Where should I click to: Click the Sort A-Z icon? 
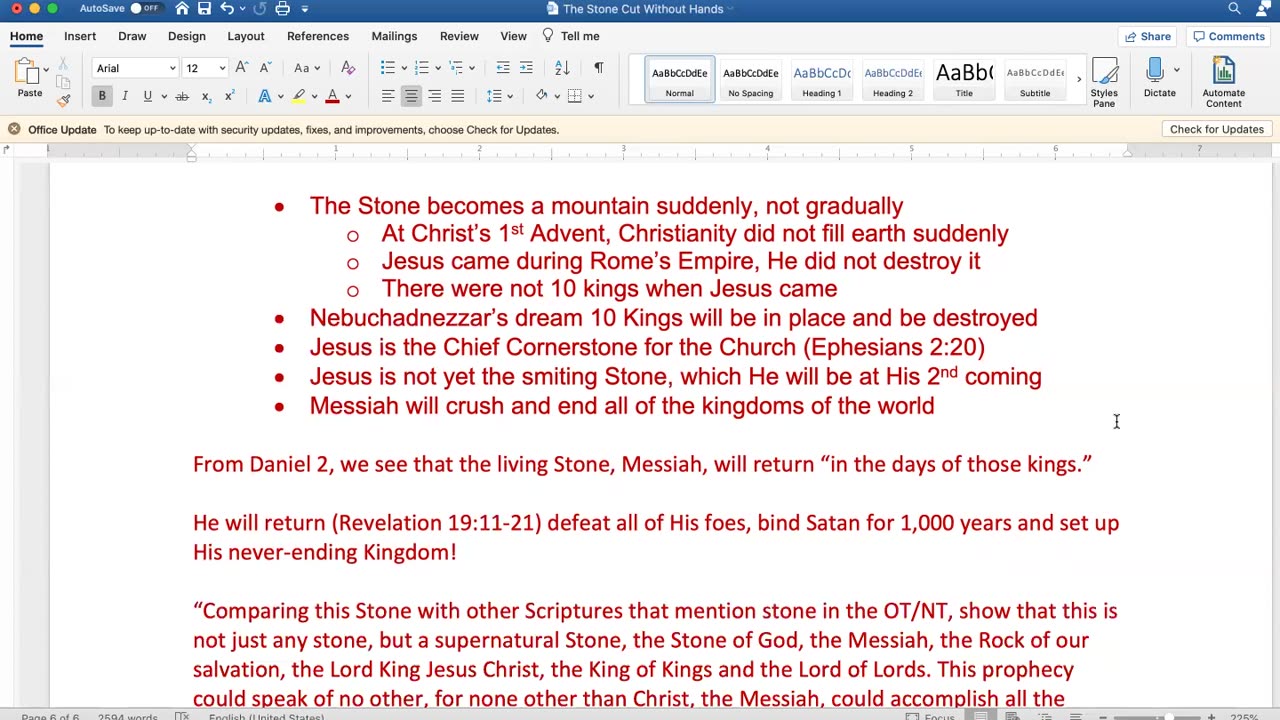tap(562, 68)
